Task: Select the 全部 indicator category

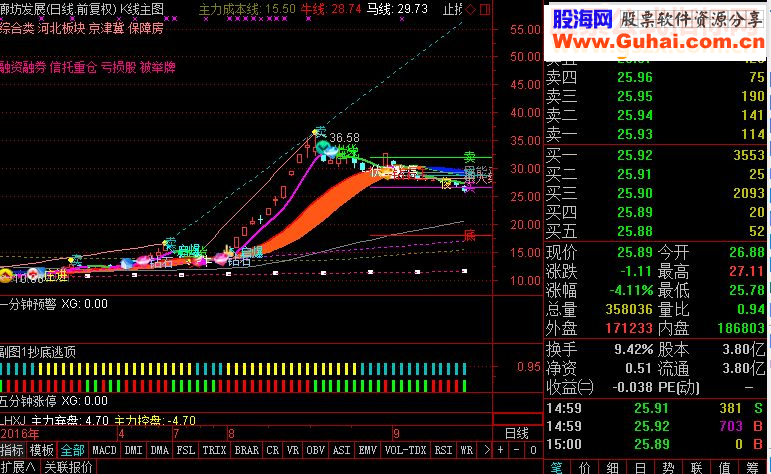Action: (72, 450)
